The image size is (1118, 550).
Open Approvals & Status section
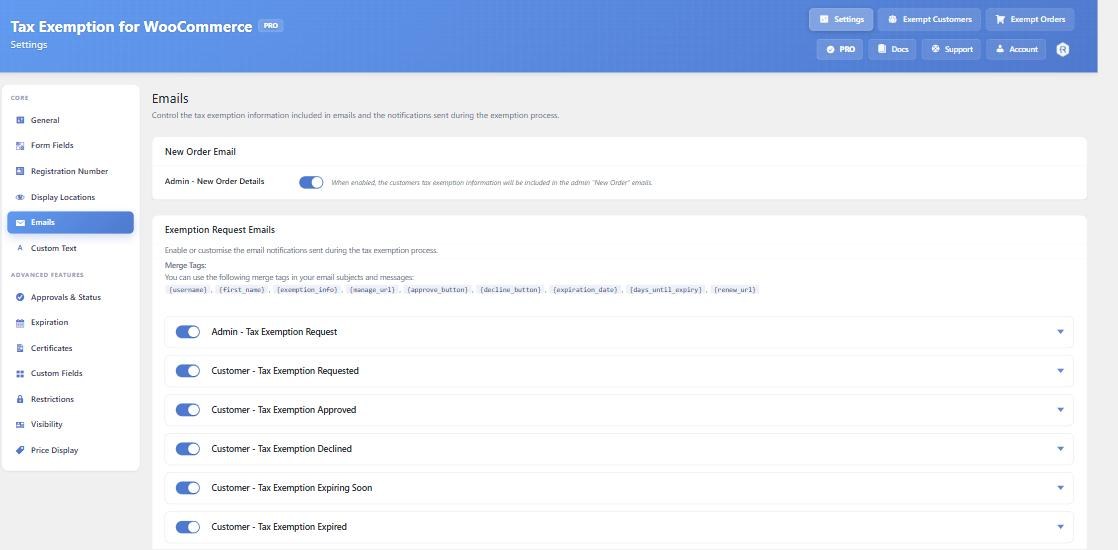[x=71, y=297]
